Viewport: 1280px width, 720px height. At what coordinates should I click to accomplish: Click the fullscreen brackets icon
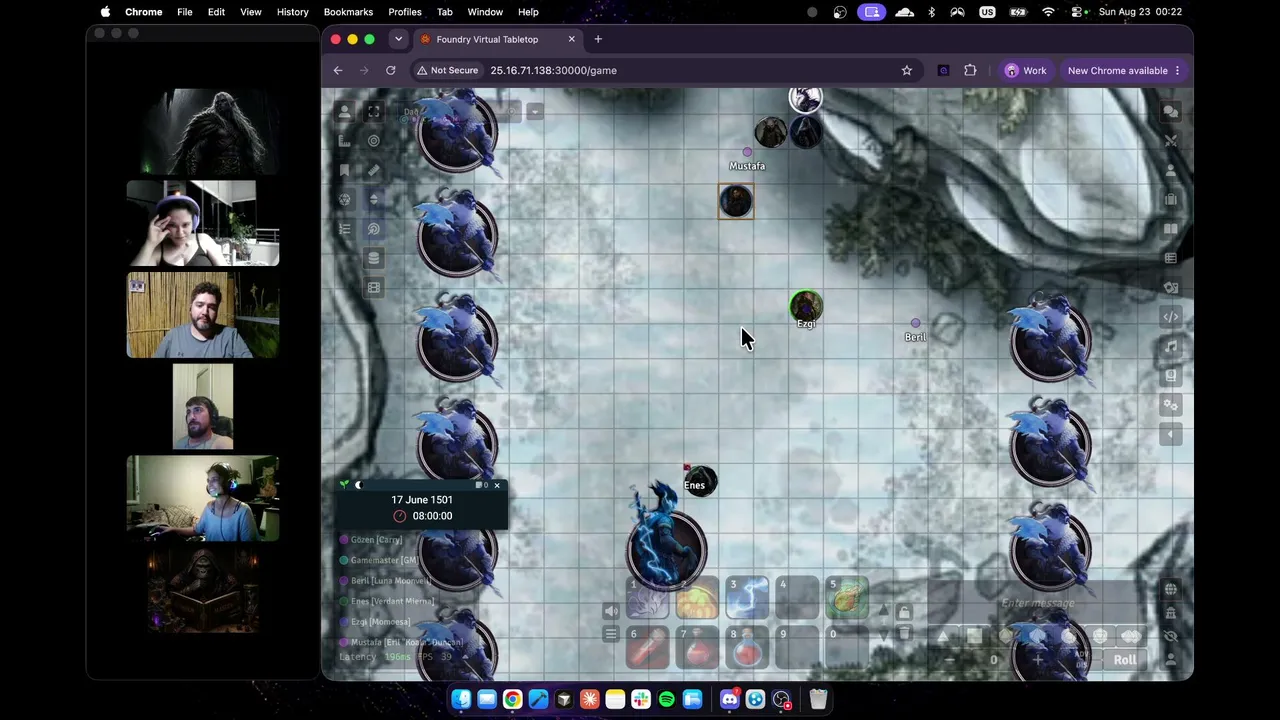[374, 112]
